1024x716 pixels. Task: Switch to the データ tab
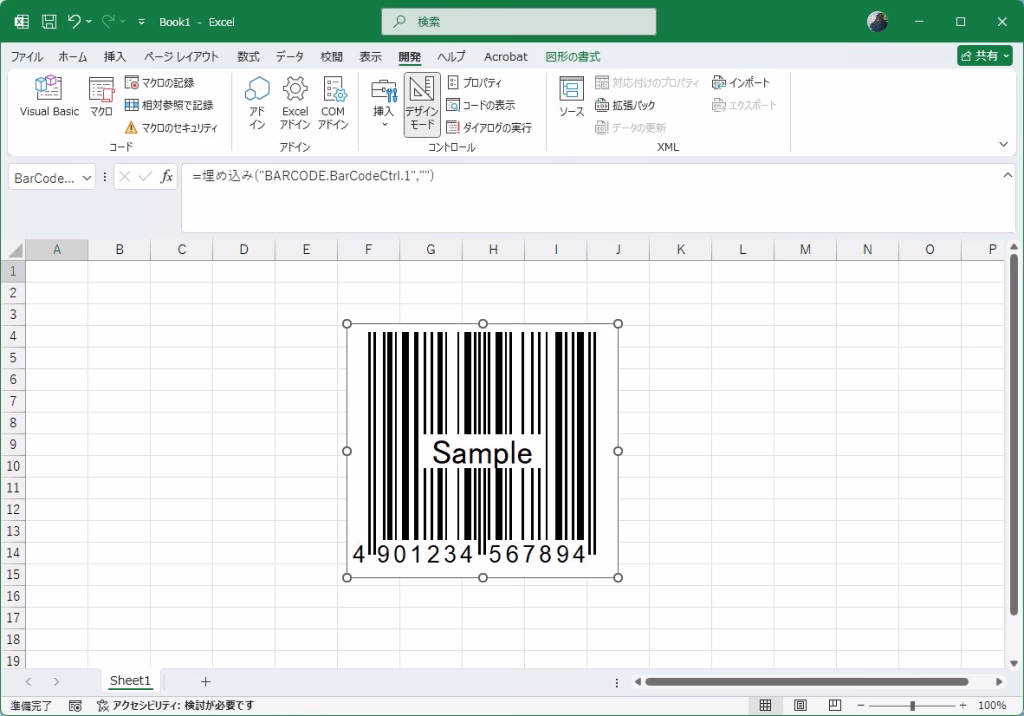coord(289,57)
